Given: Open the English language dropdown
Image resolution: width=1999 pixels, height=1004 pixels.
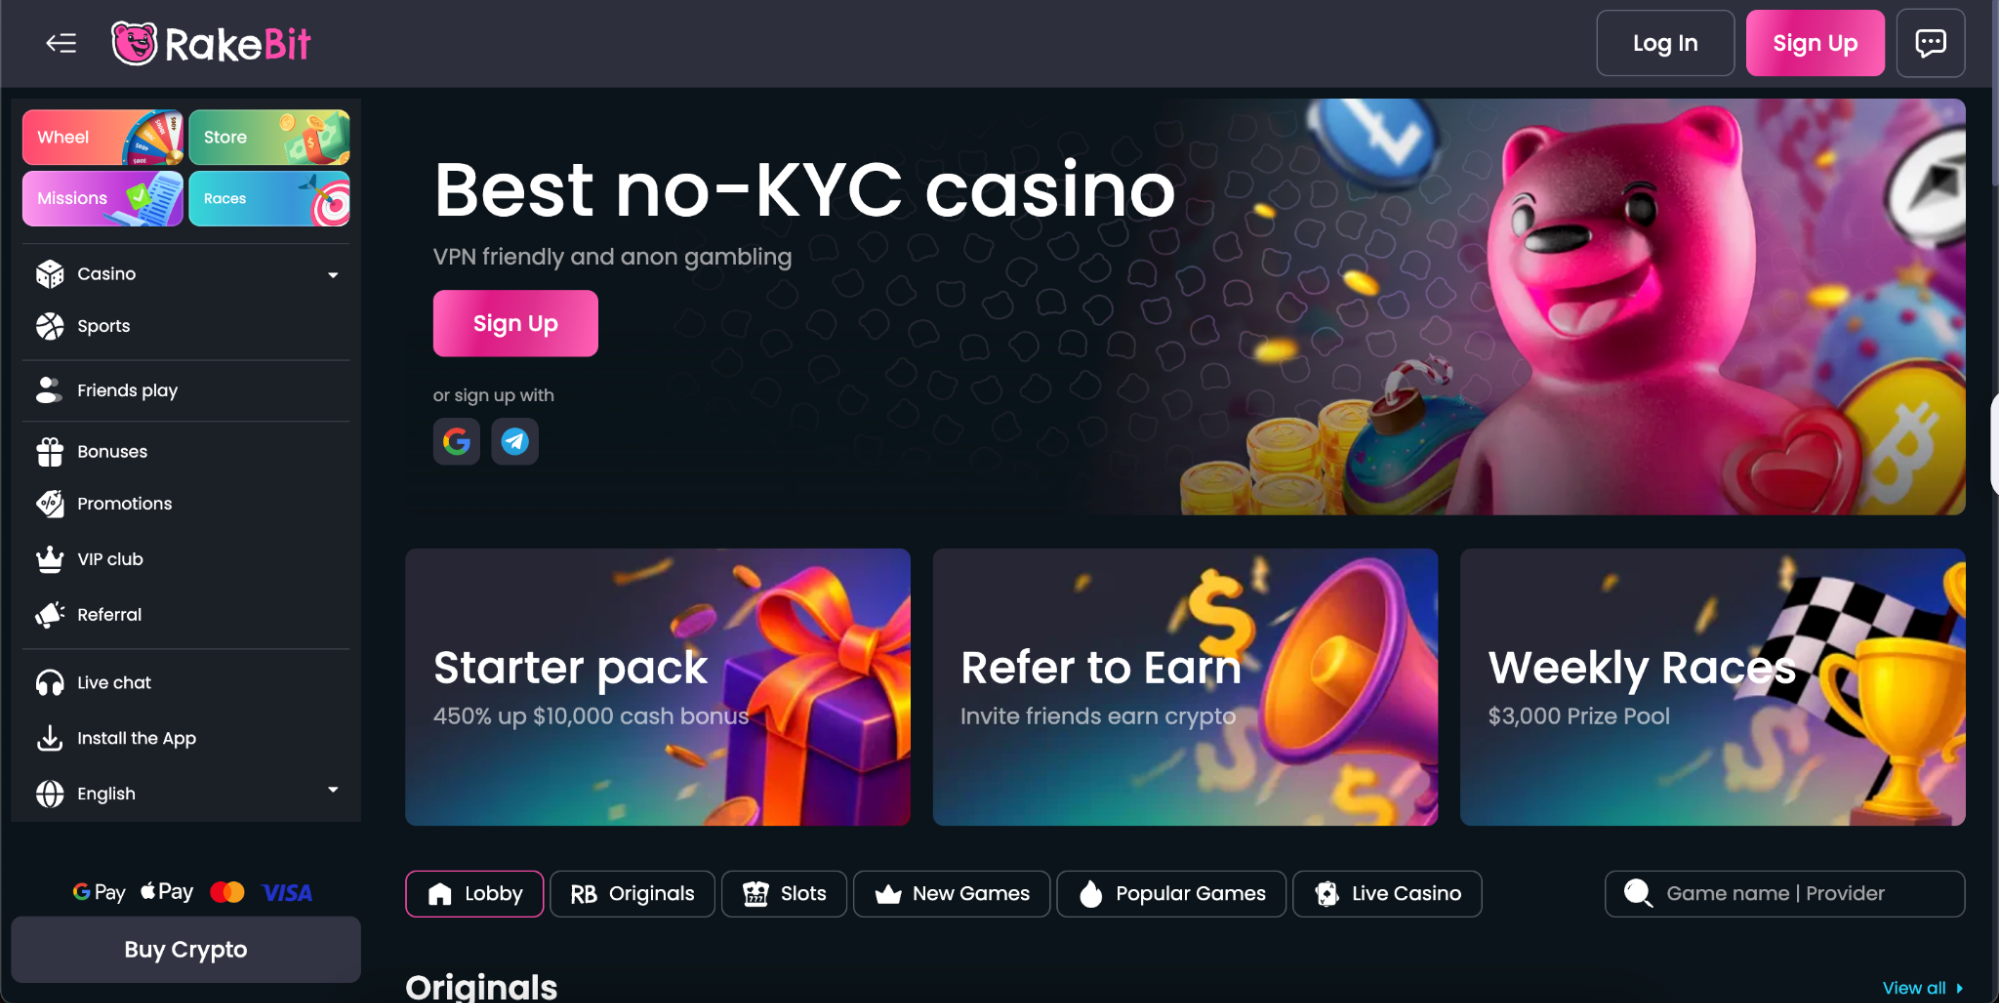Looking at the screenshot, I should [x=186, y=793].
